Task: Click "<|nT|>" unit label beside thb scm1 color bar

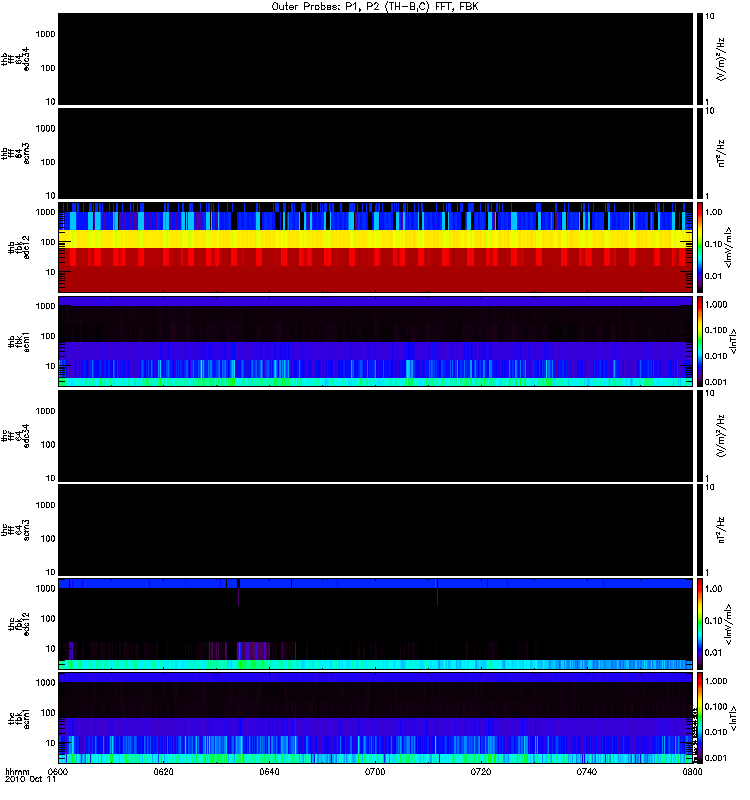Action: (733, 342)
